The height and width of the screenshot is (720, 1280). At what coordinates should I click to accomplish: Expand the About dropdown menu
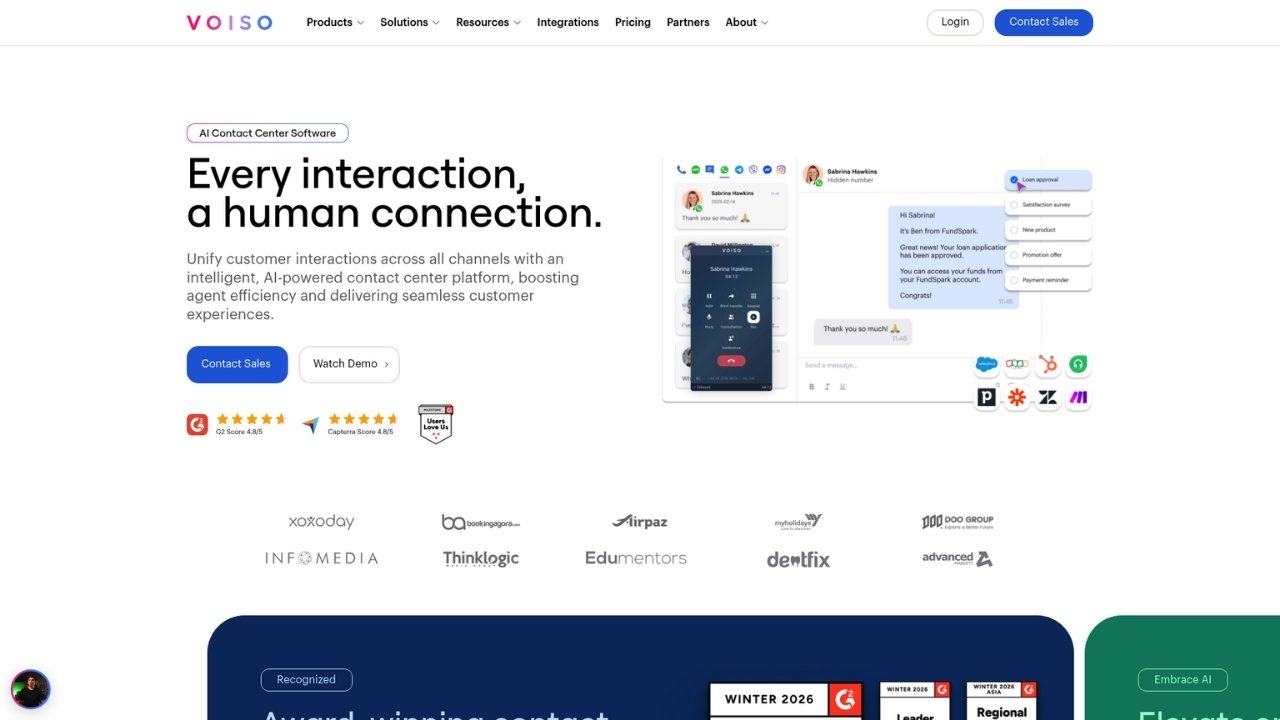(747, 22)
